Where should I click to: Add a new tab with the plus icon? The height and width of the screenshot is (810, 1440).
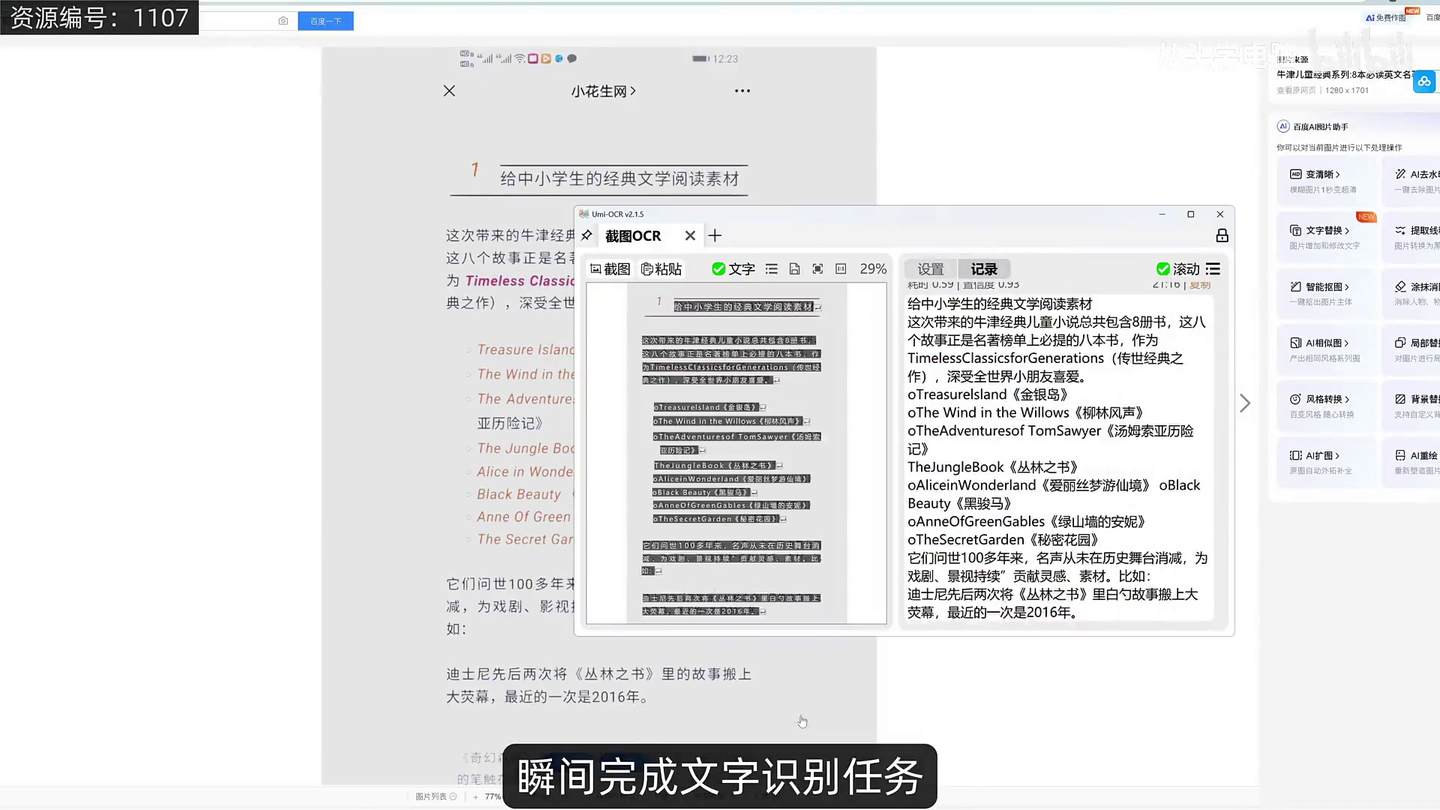[x=715, y=236]
